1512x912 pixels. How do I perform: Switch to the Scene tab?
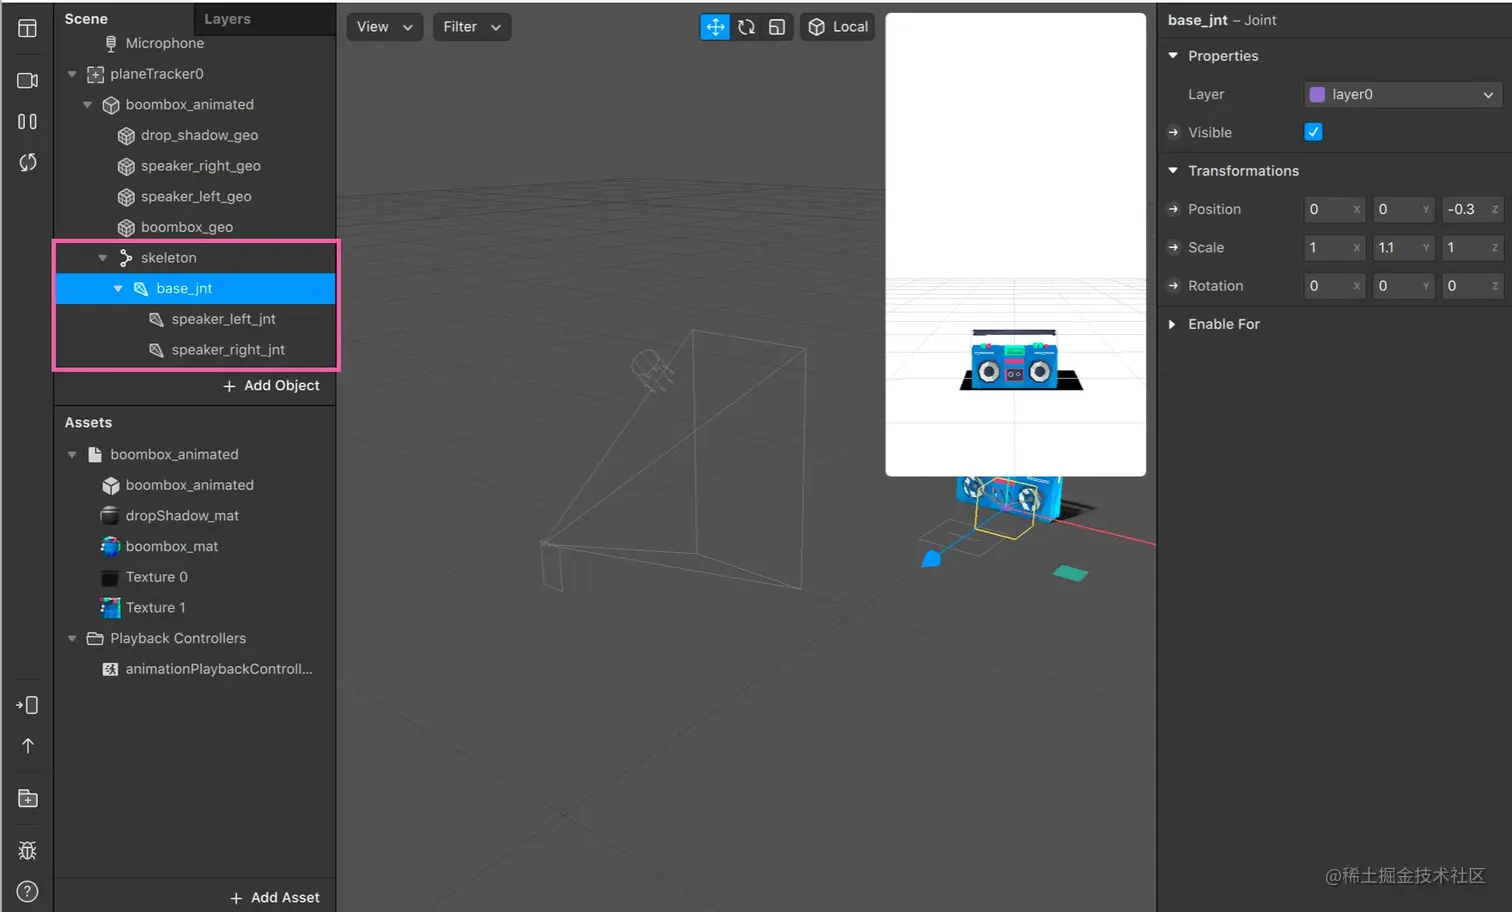[x=86, y=19]
